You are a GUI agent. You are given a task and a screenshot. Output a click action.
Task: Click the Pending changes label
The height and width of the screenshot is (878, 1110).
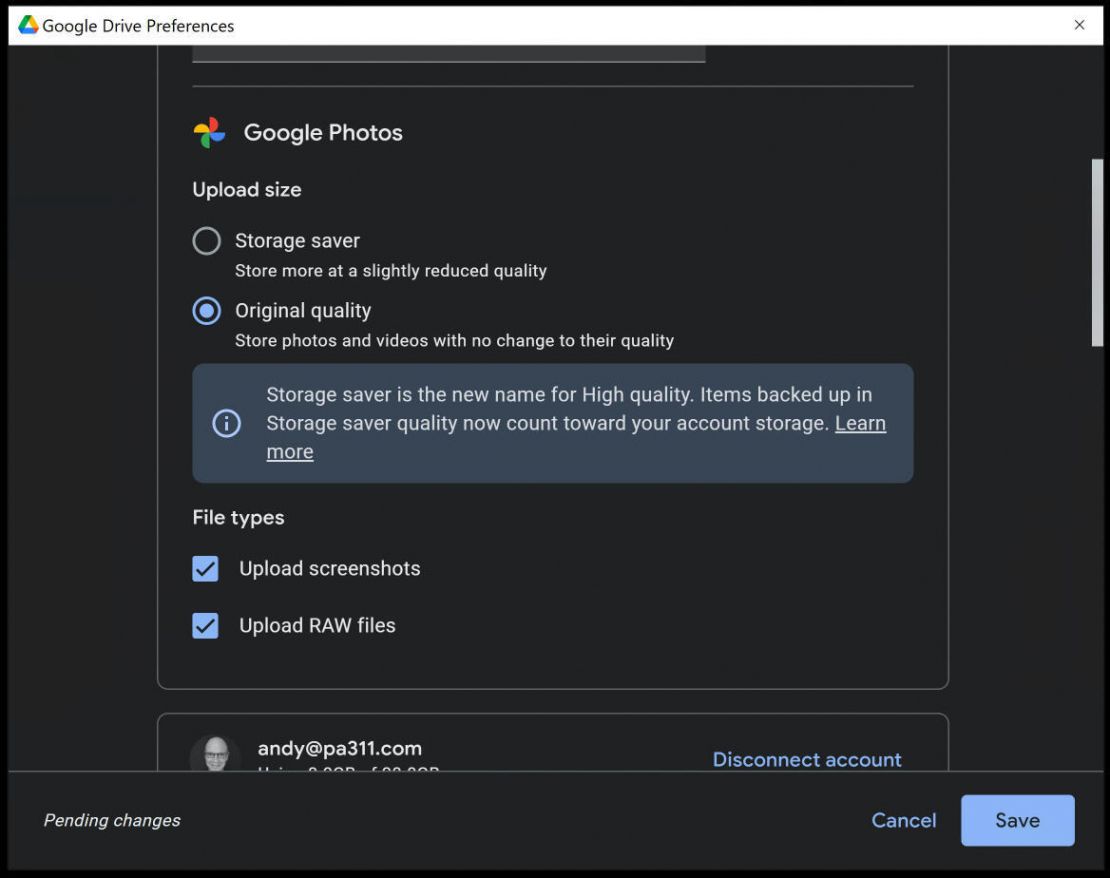pyautogui.click(x=111, y=820)
